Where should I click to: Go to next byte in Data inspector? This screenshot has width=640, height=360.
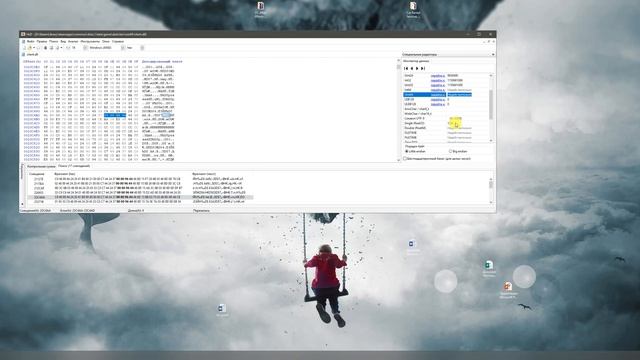[x=417, y=68]
